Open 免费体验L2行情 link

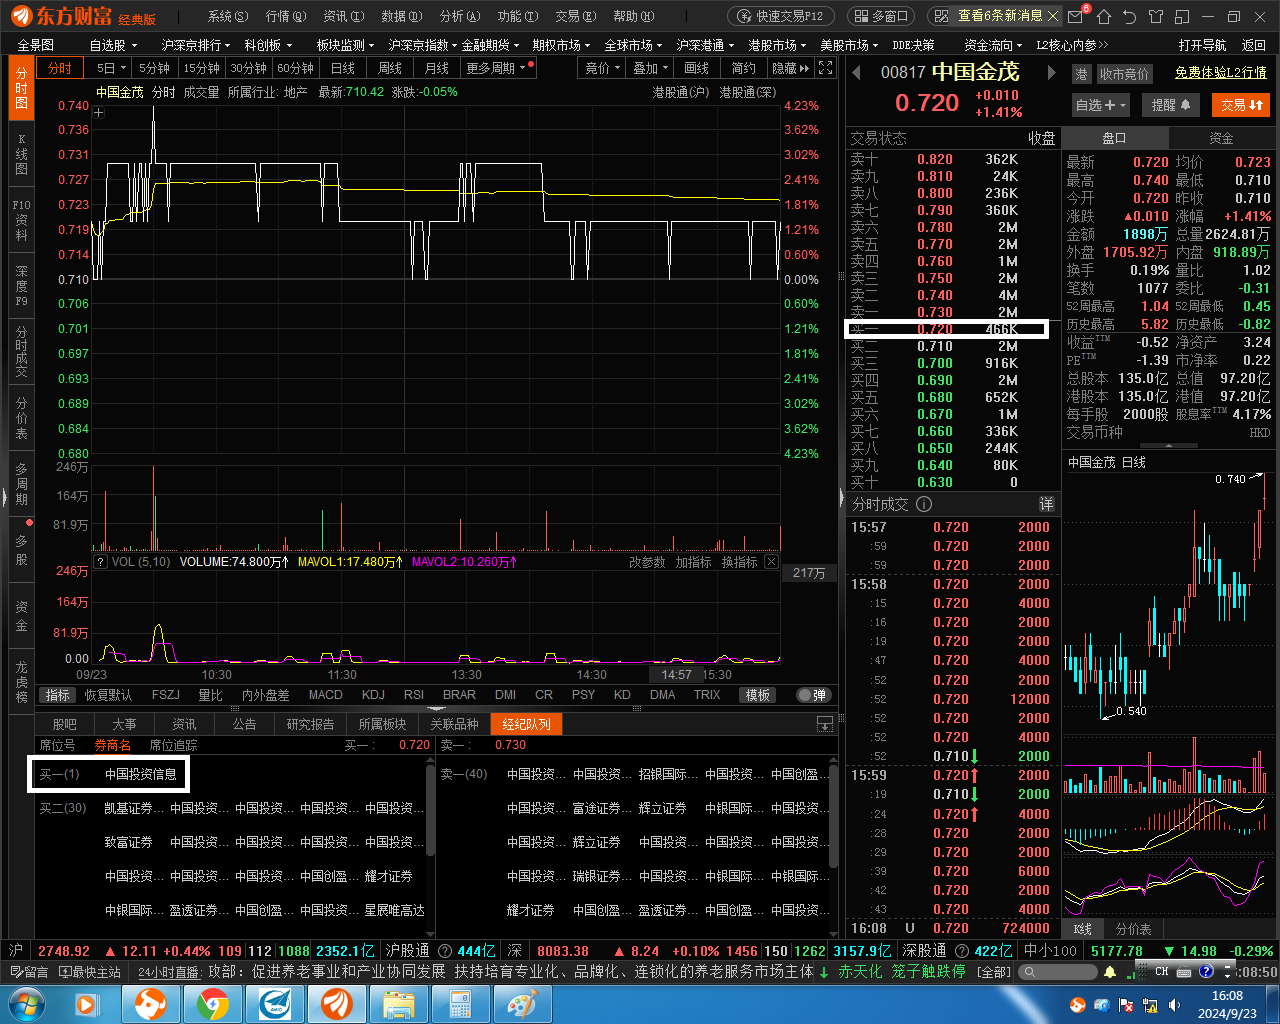tap(1220, 73)
